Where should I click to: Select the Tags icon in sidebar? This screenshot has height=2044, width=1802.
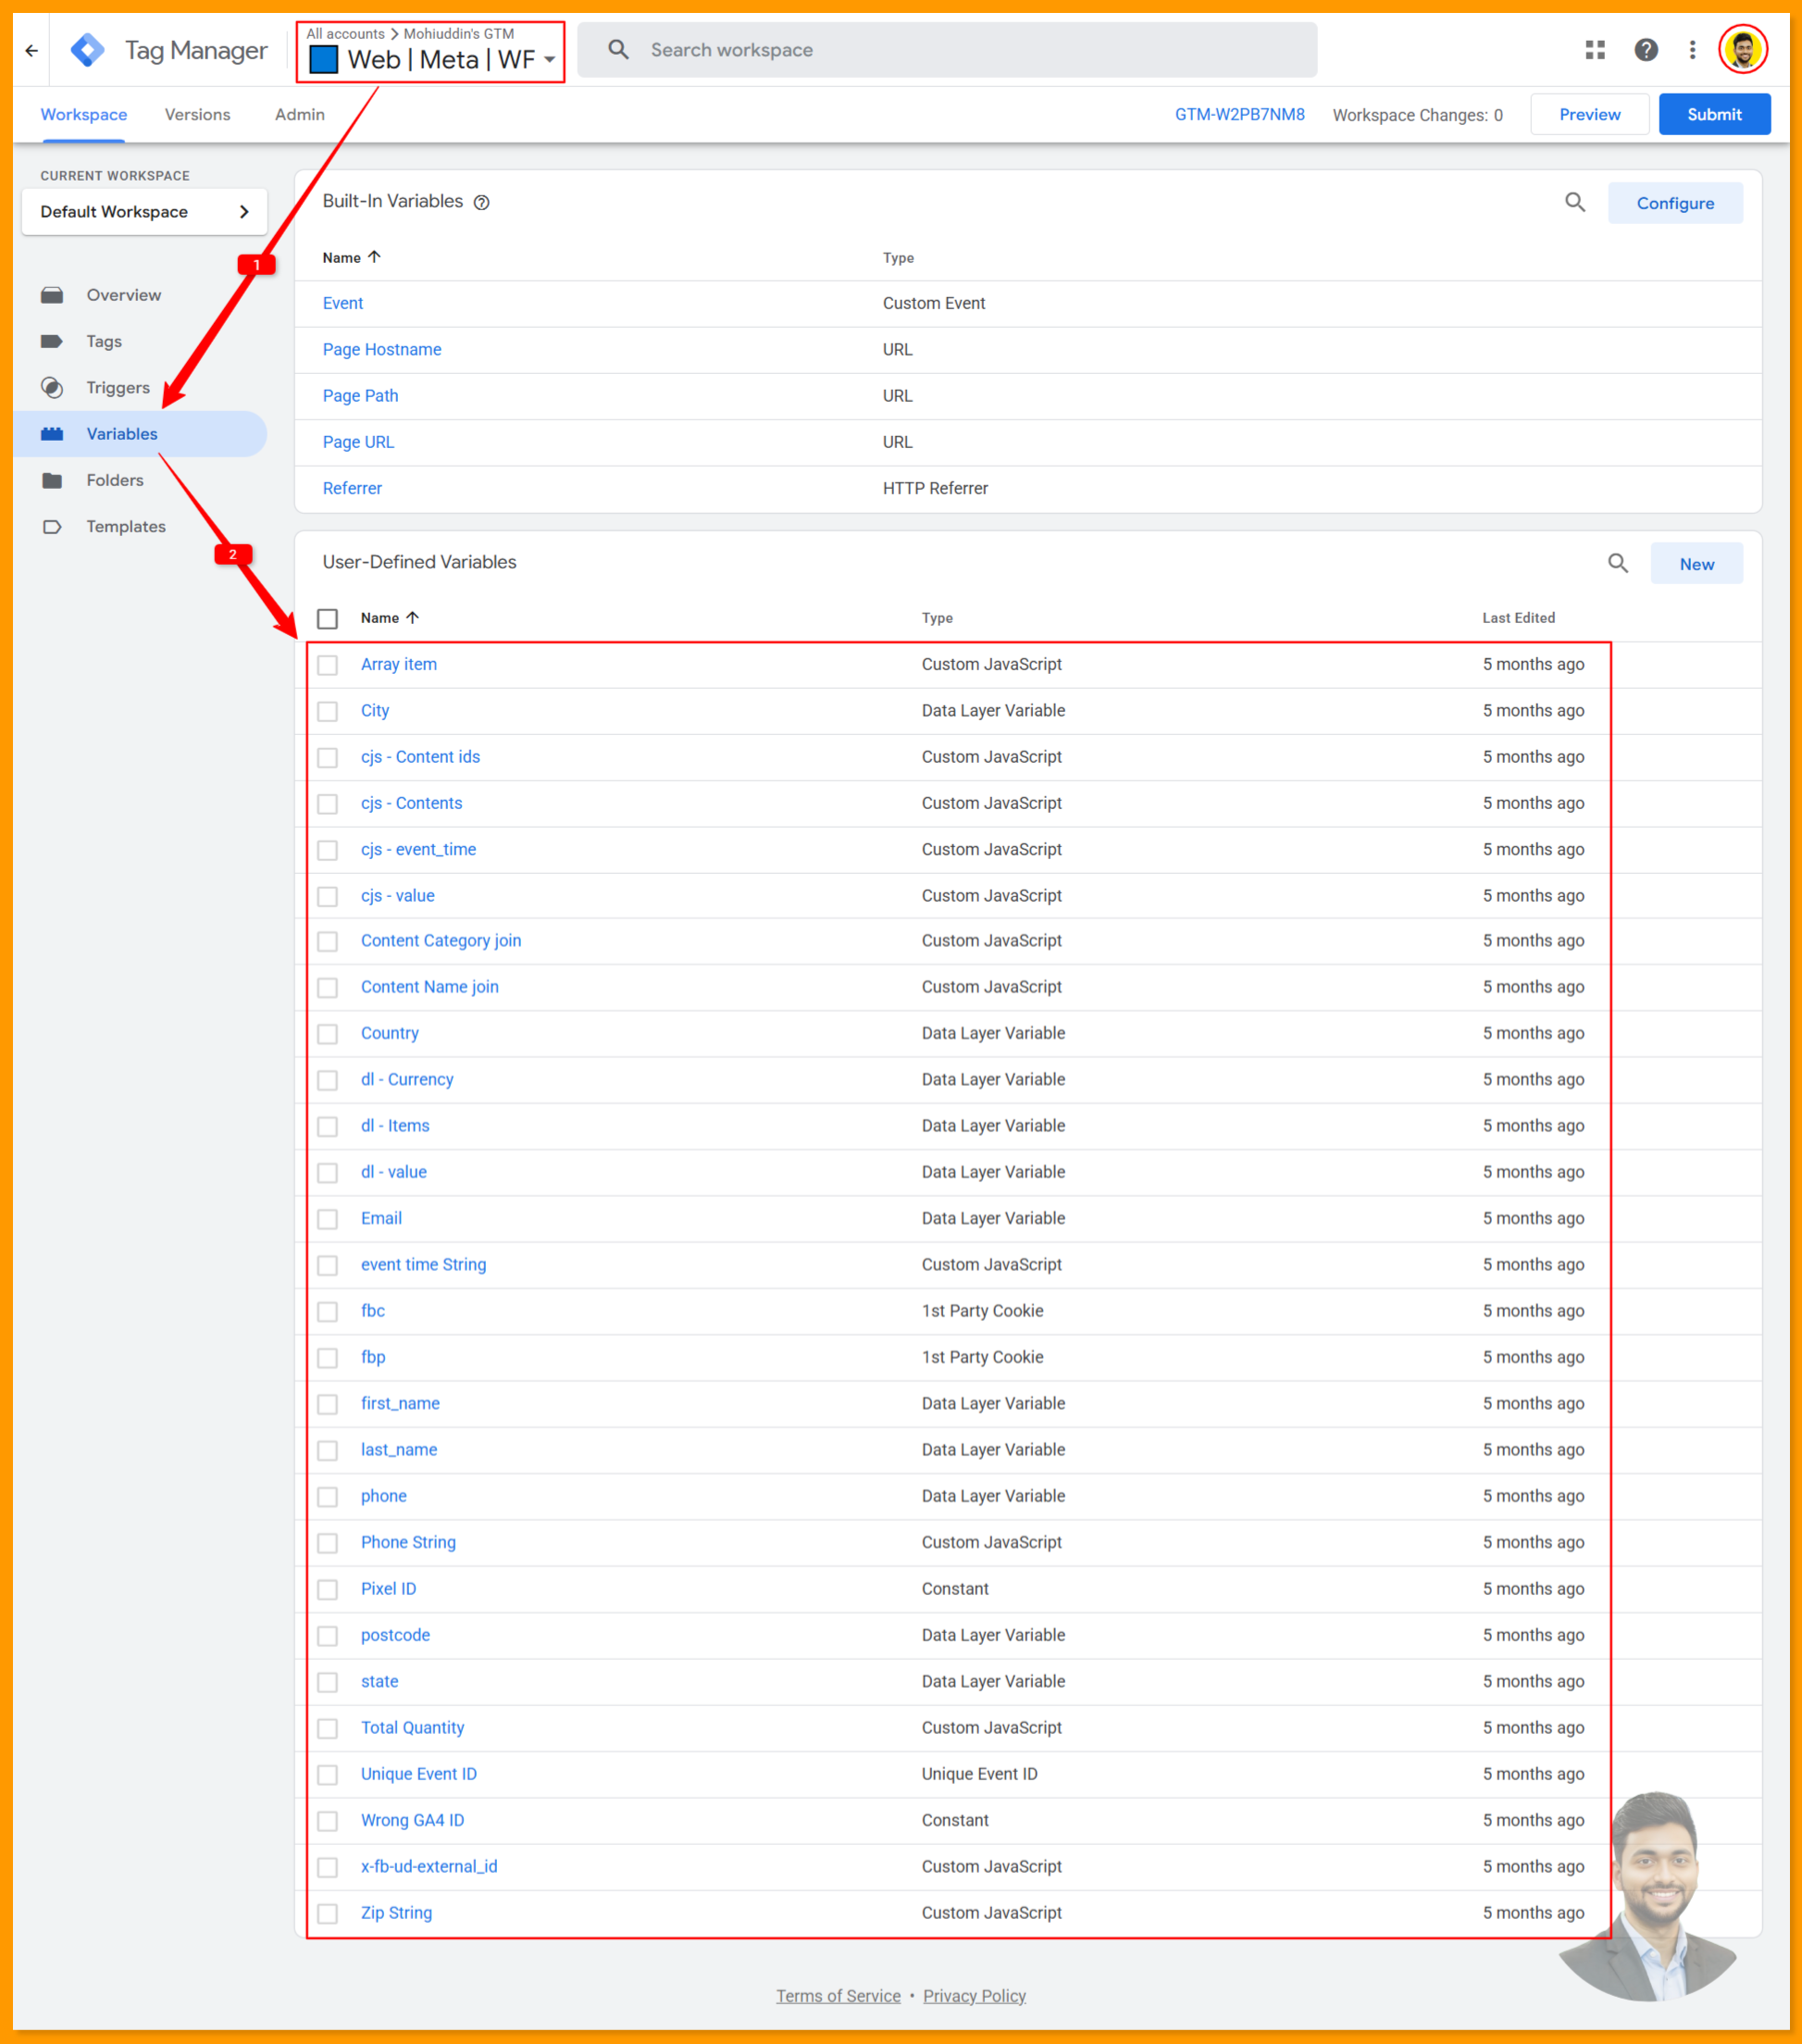52,341
